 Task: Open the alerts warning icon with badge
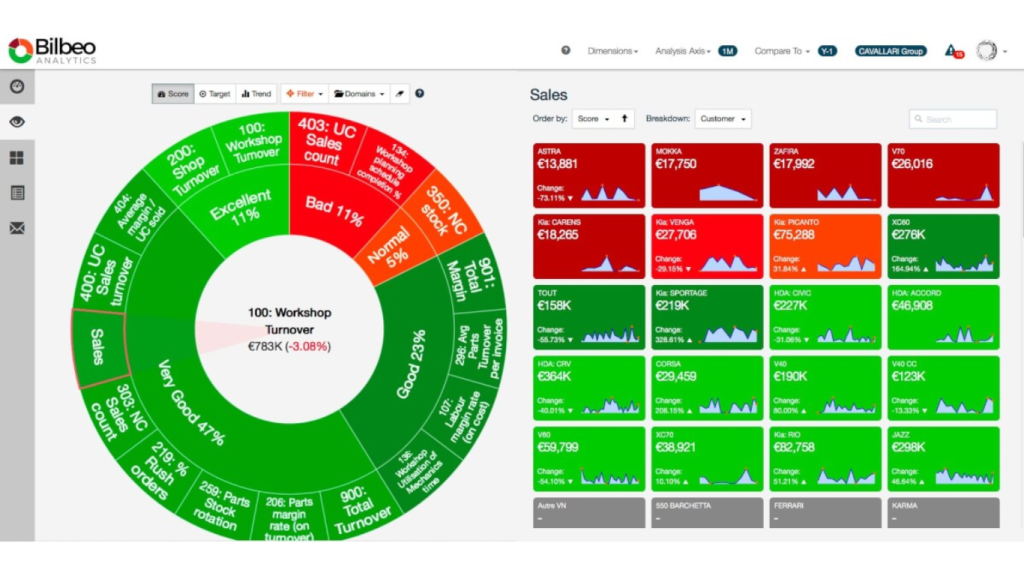pos(951,51)
